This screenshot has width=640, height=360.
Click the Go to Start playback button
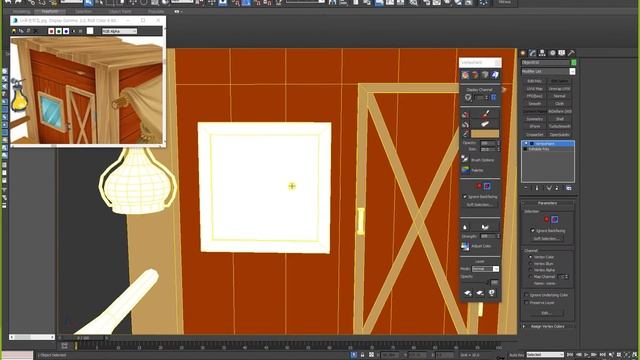[571, 355]
